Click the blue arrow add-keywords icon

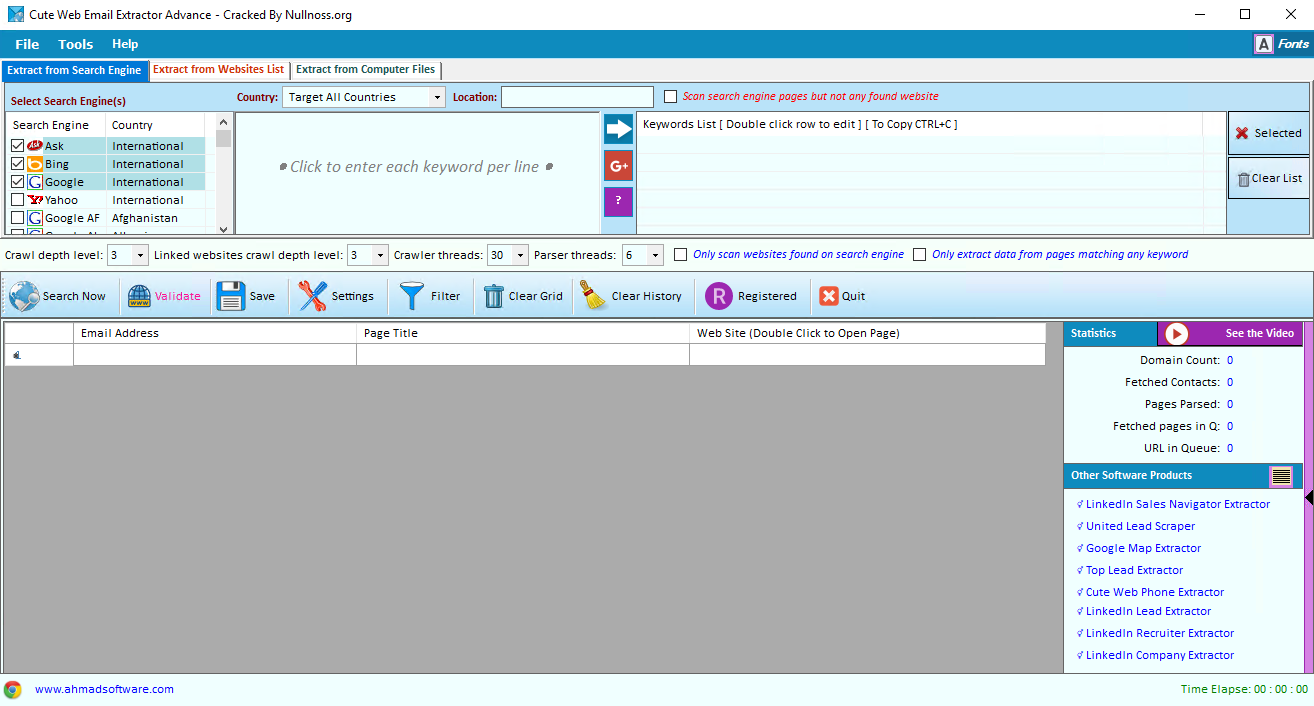[x=618, y=129]
